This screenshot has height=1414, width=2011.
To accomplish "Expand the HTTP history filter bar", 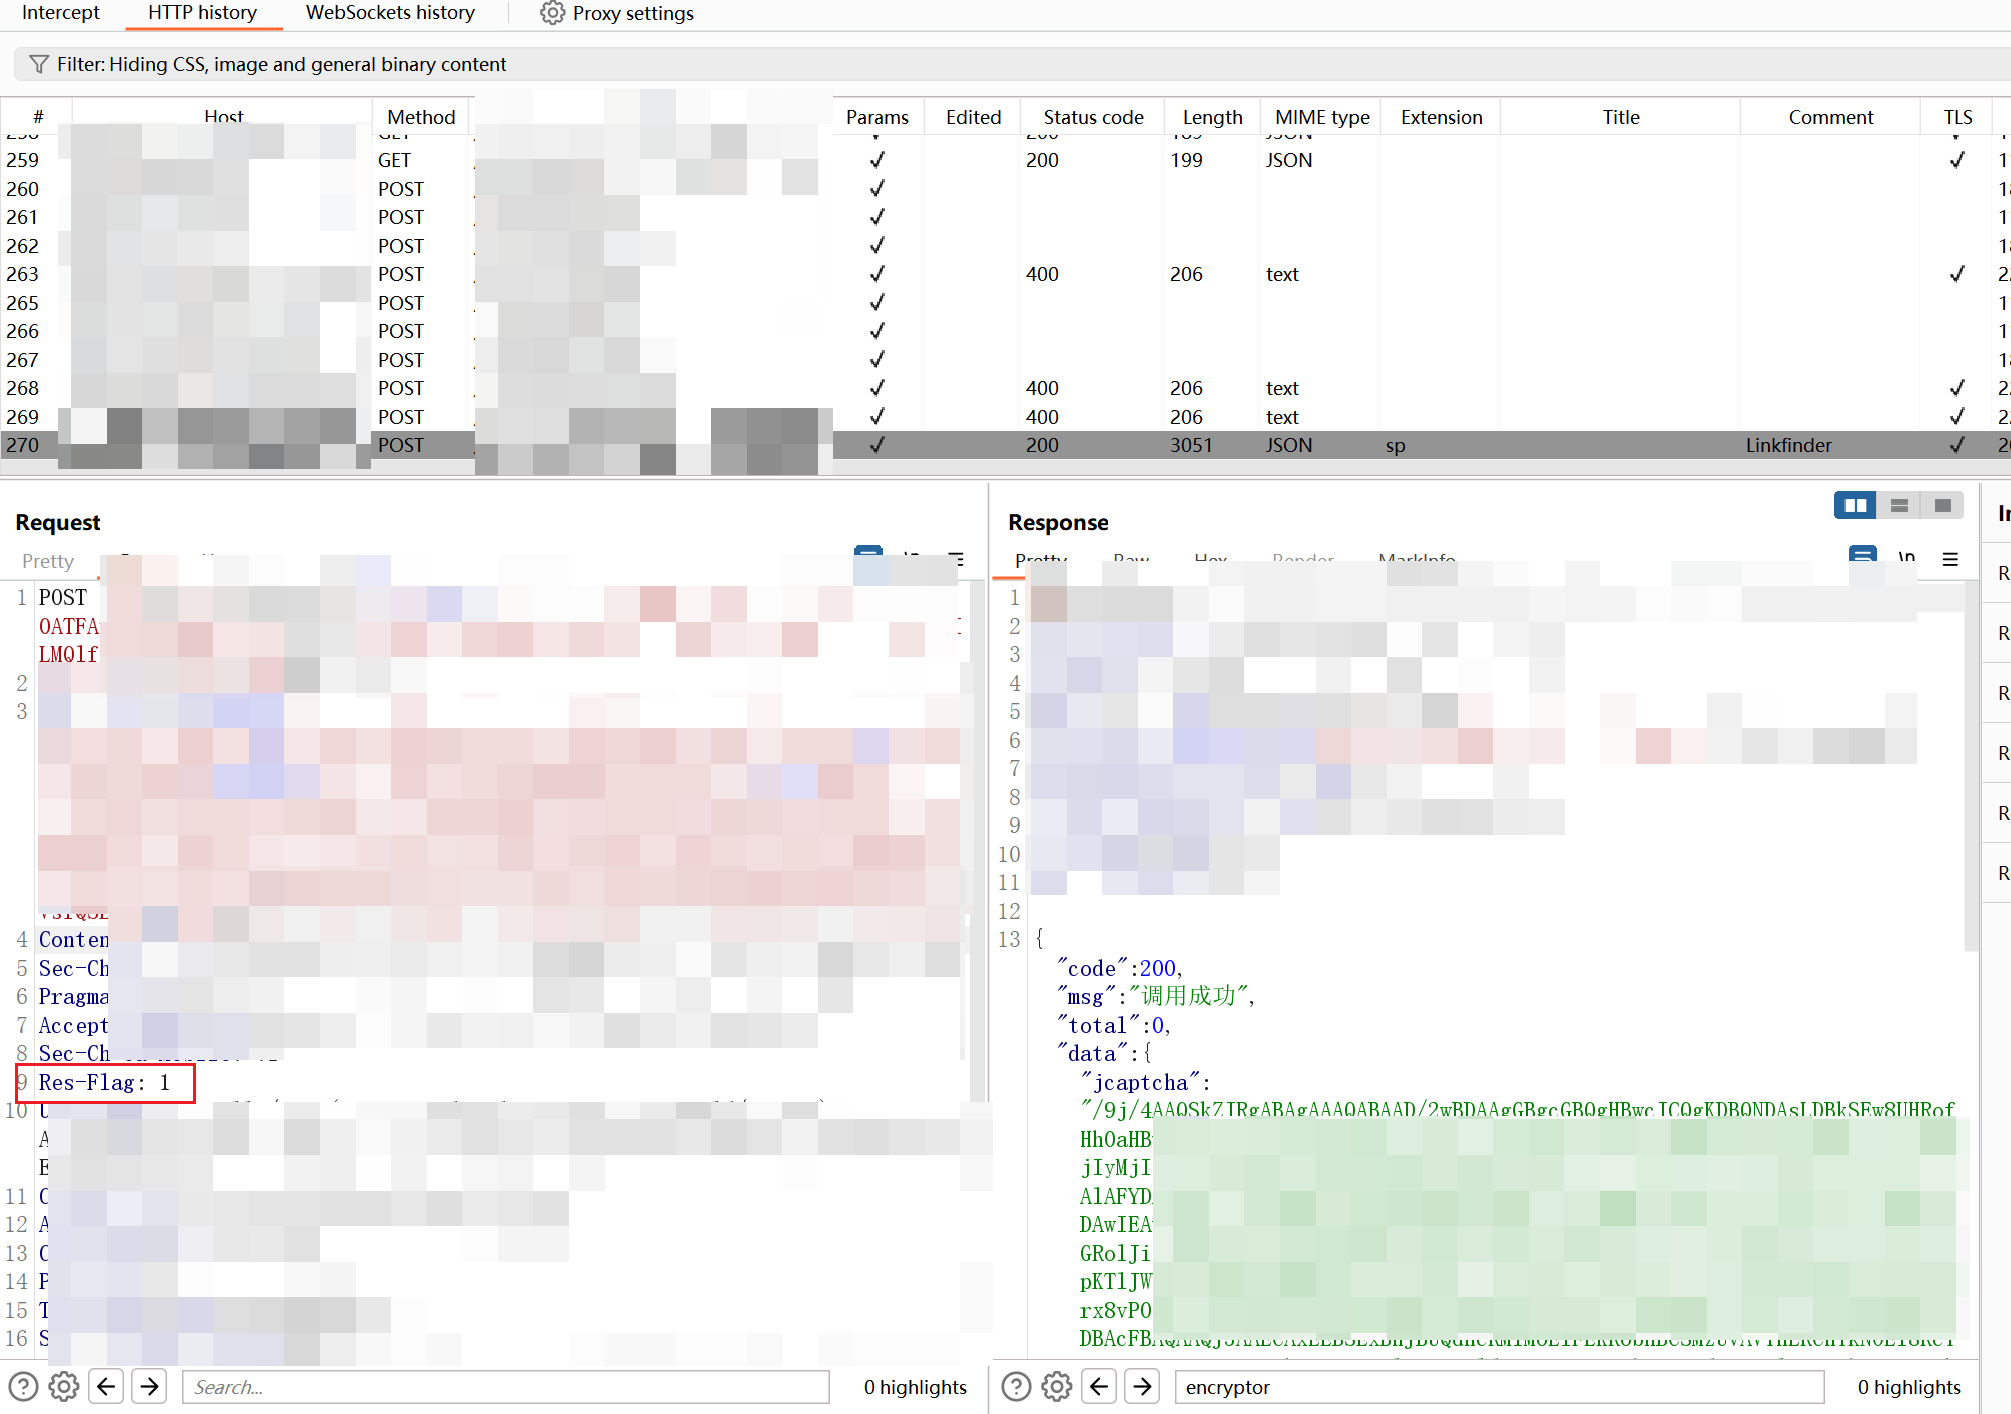I will point(281,65).
